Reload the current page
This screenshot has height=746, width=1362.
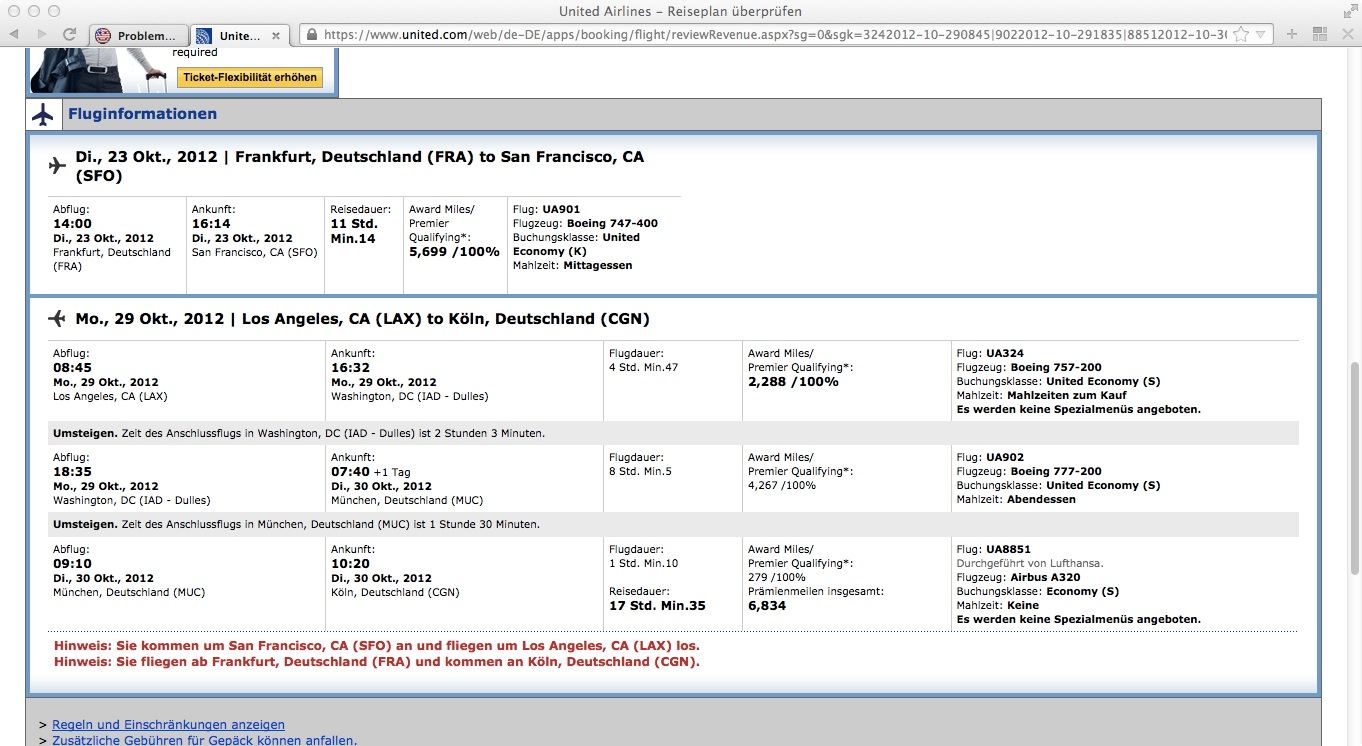(x=70, y=35)
